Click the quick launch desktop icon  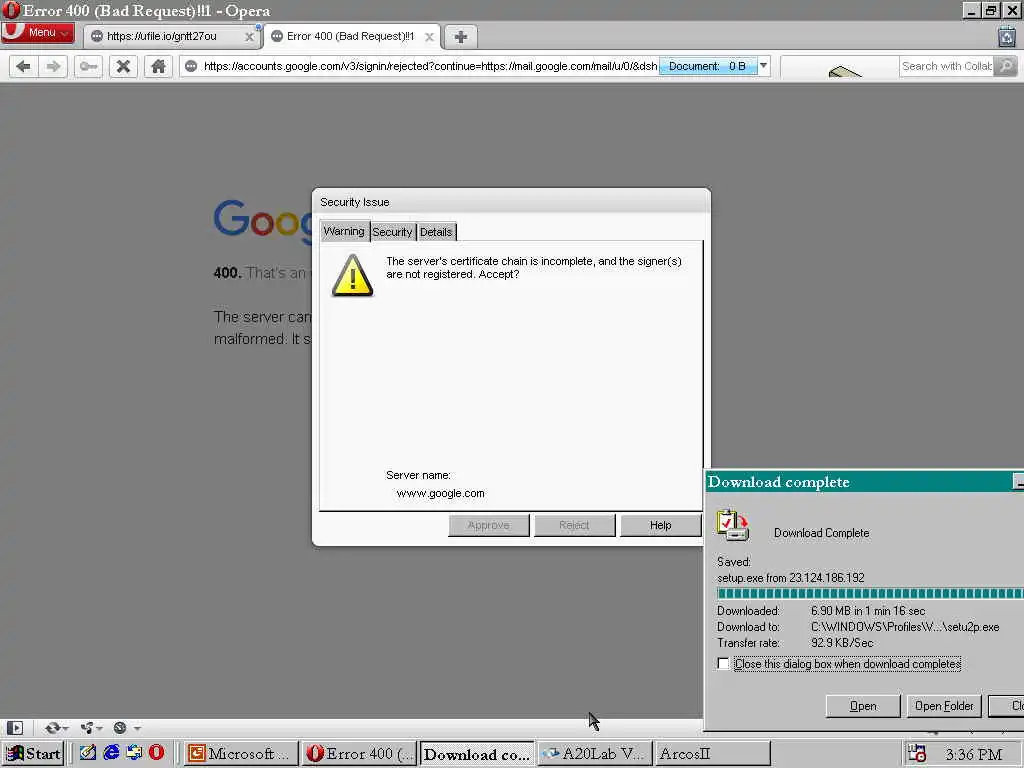click(x=88, y=753)
